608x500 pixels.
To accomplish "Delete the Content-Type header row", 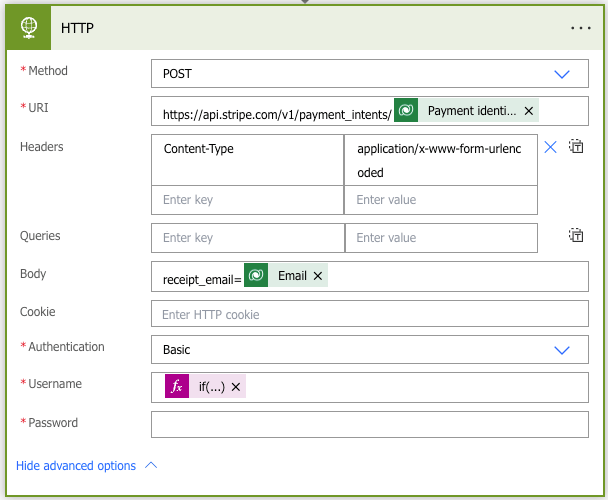I will point(550,147).
